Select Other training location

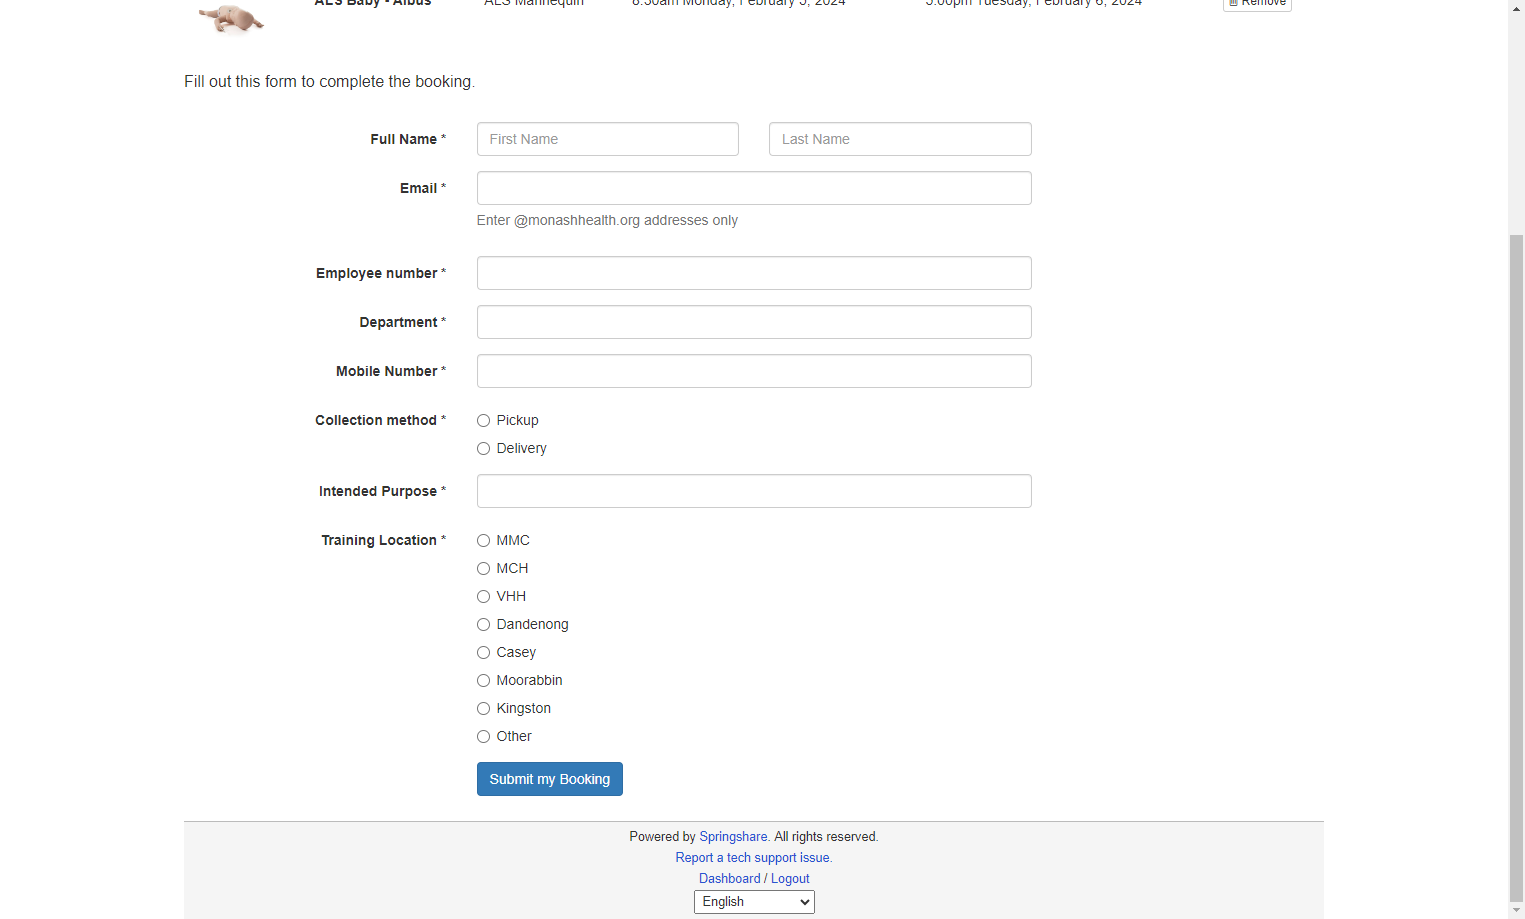point(483,737)
